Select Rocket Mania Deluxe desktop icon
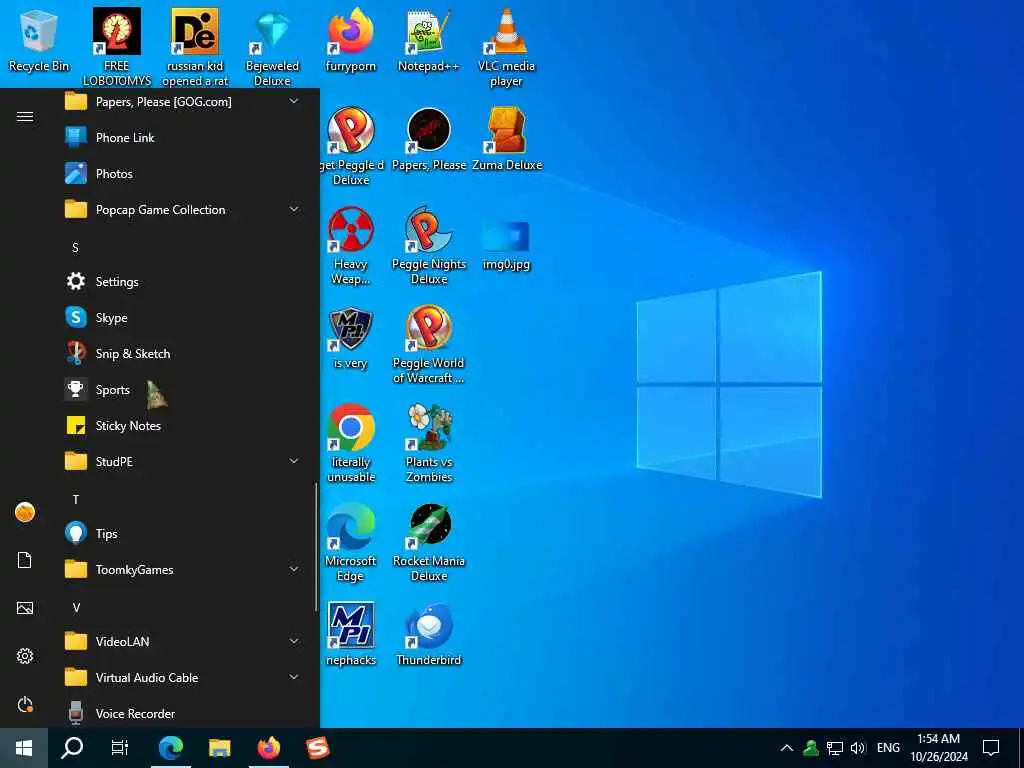The width and height of the screenshot is (1024, 768). coord(428,543)
